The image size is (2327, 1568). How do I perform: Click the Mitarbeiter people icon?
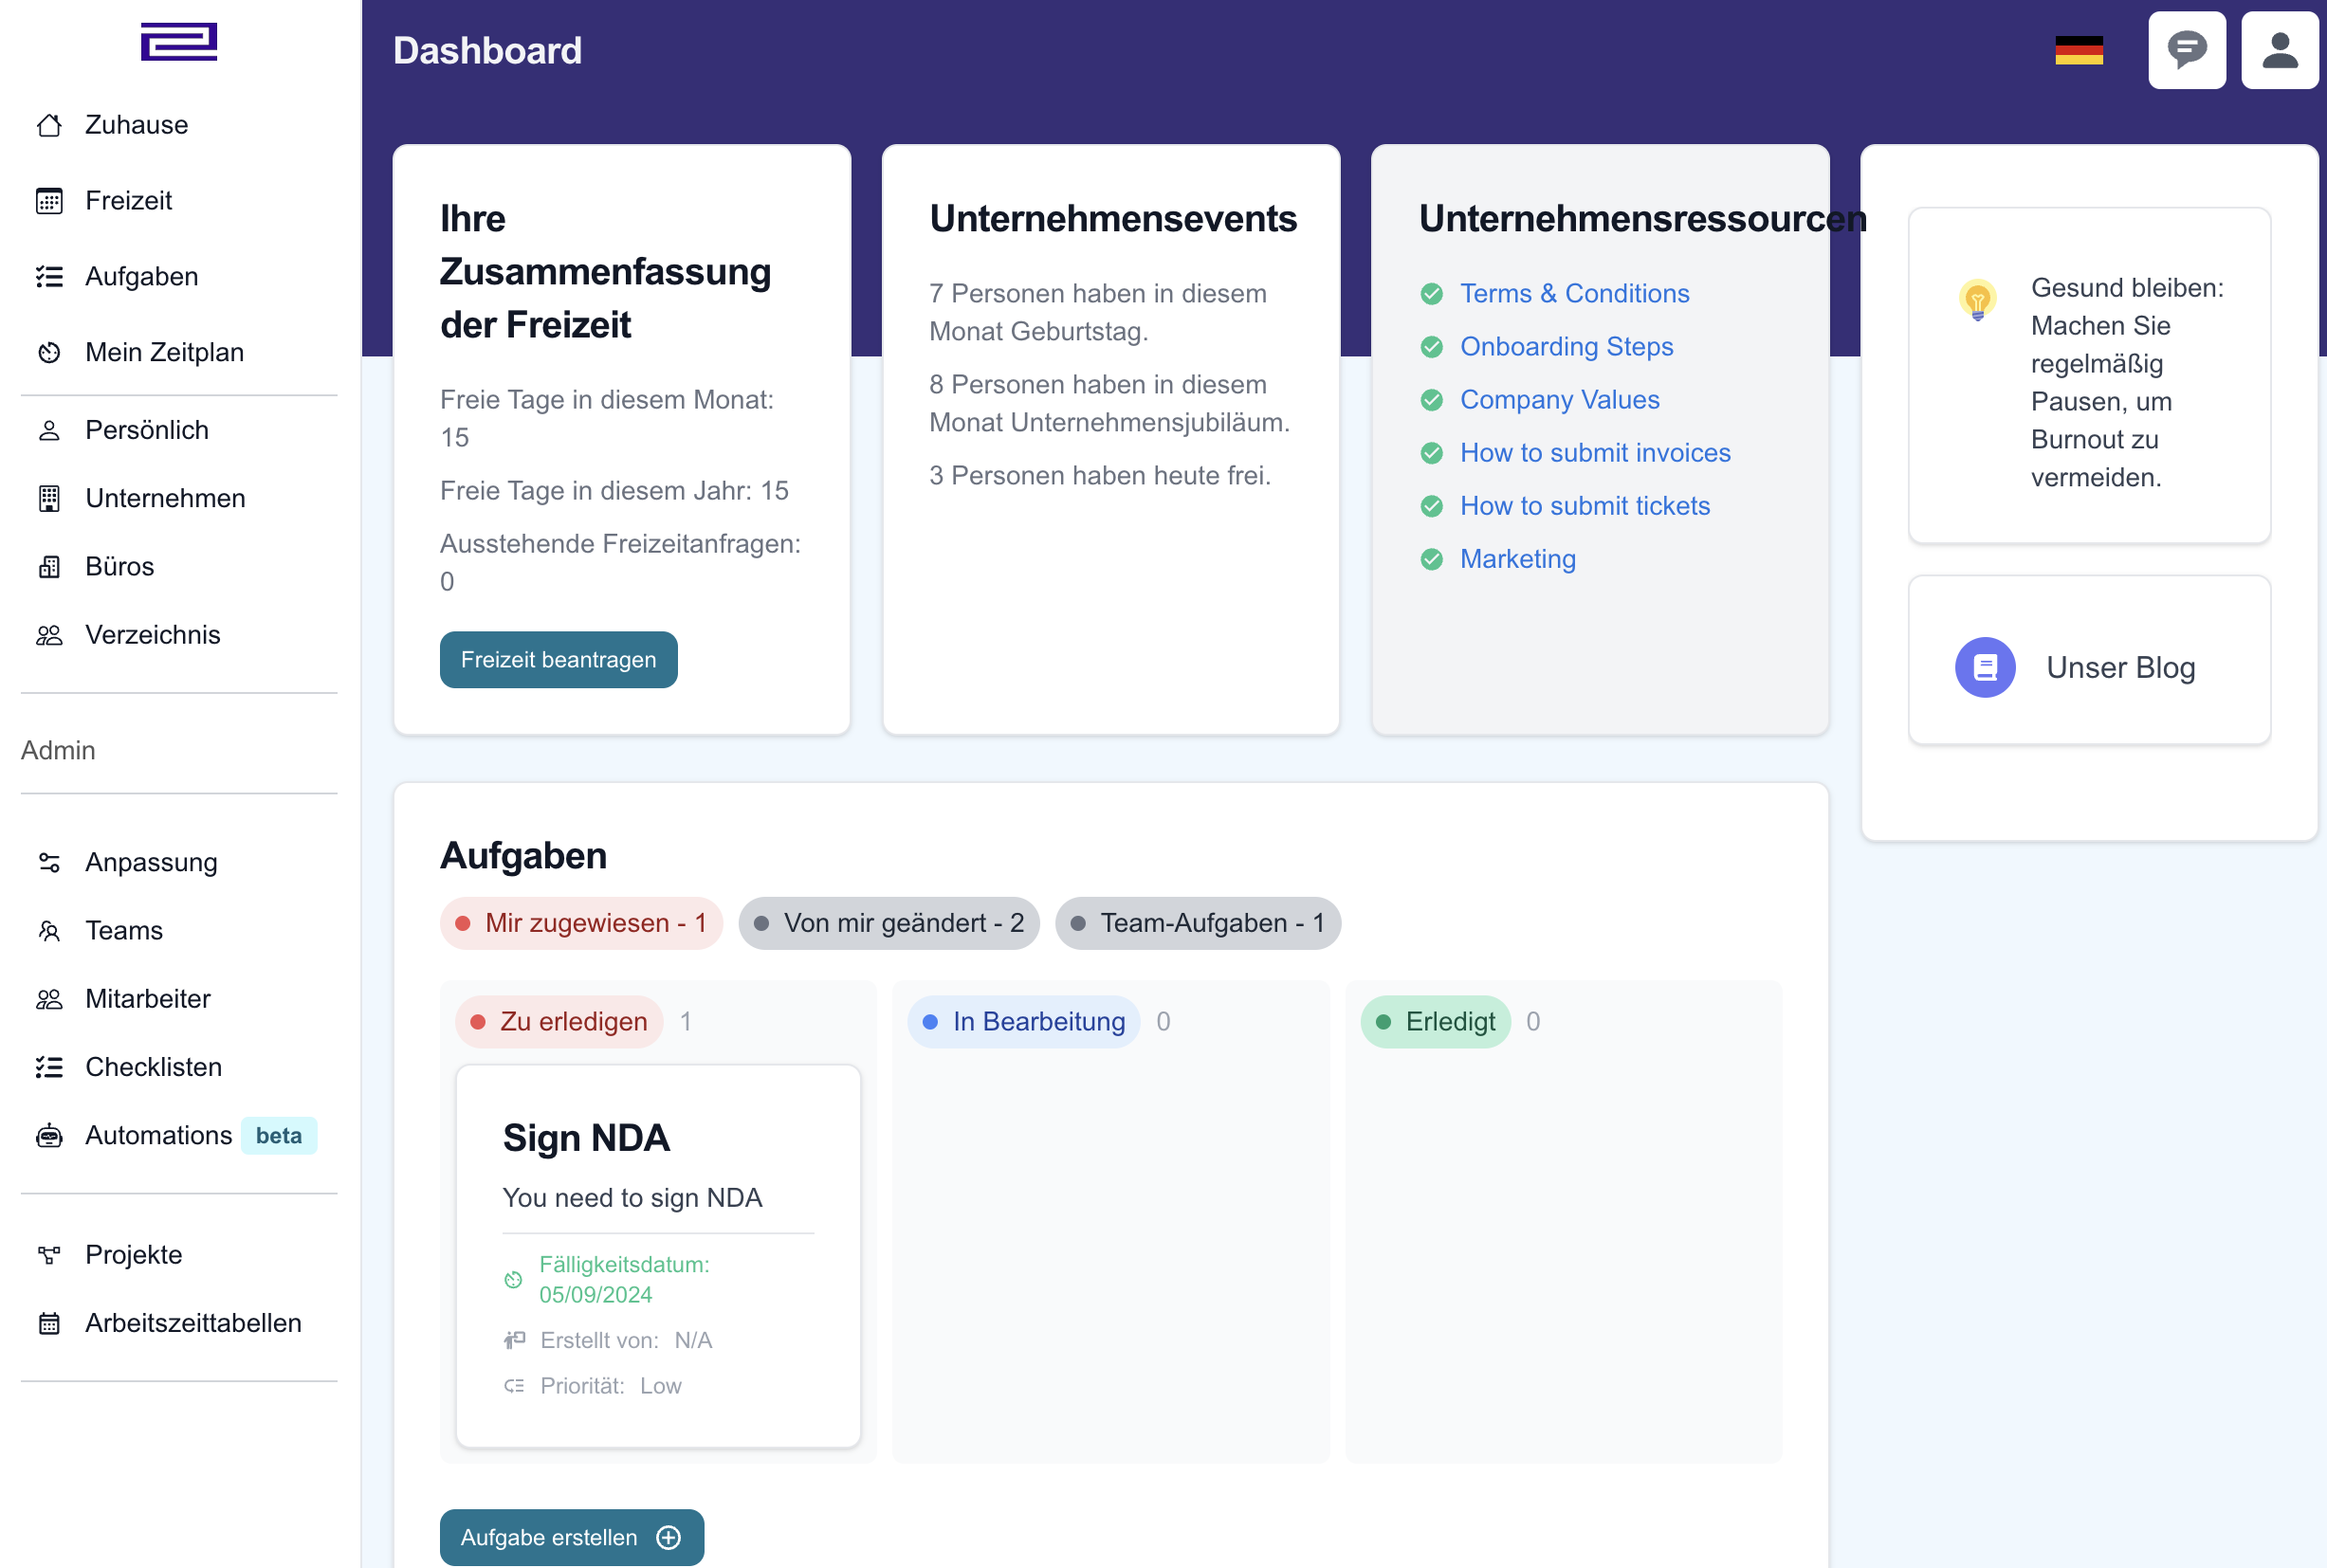[49, 999]
